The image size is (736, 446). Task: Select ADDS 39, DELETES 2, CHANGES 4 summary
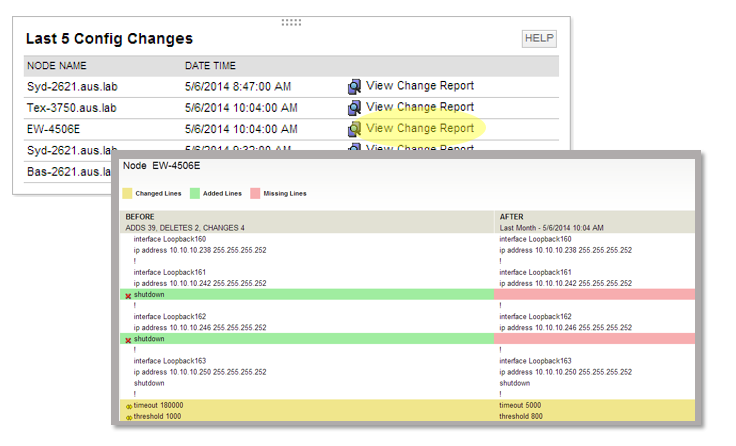click(185, 228)
